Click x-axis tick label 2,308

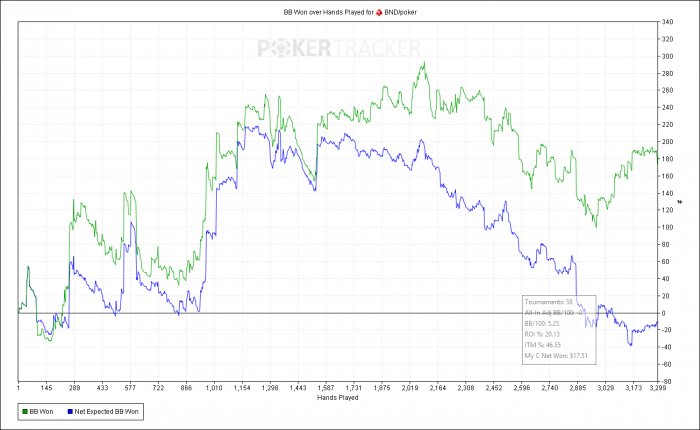[466, 388]
